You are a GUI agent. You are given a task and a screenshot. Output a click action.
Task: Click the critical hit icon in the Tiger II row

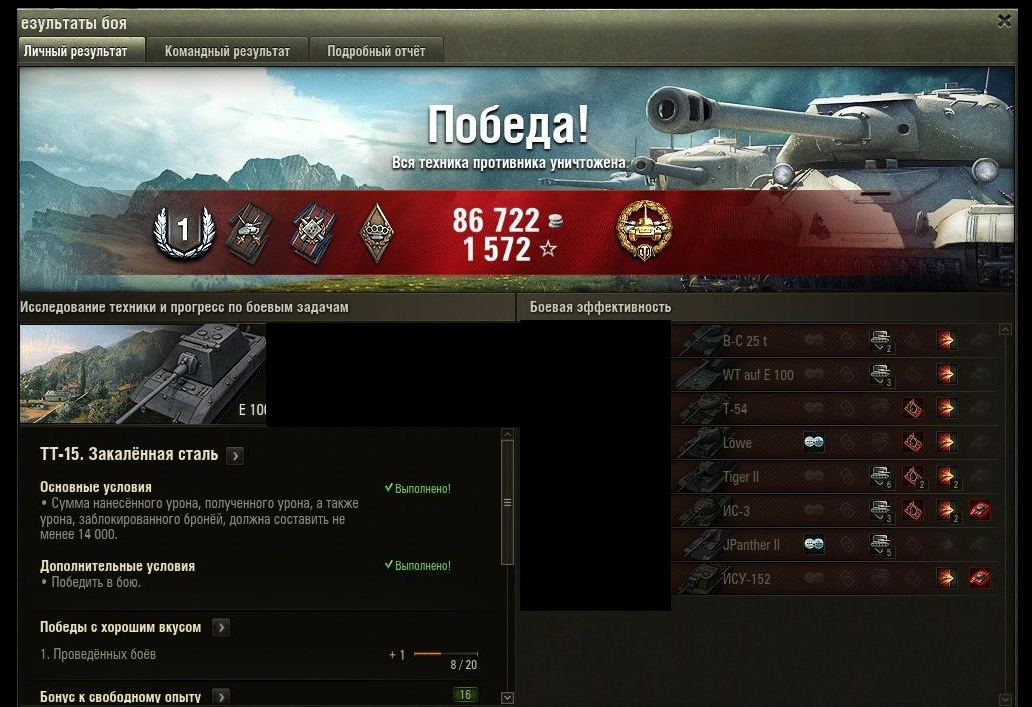point(913,477)
